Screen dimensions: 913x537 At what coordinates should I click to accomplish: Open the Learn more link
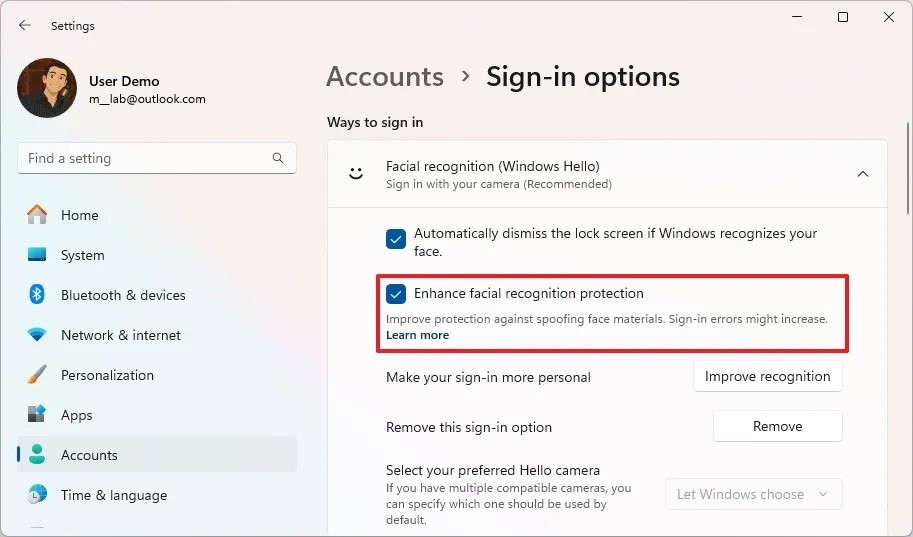tap(417, 335)
